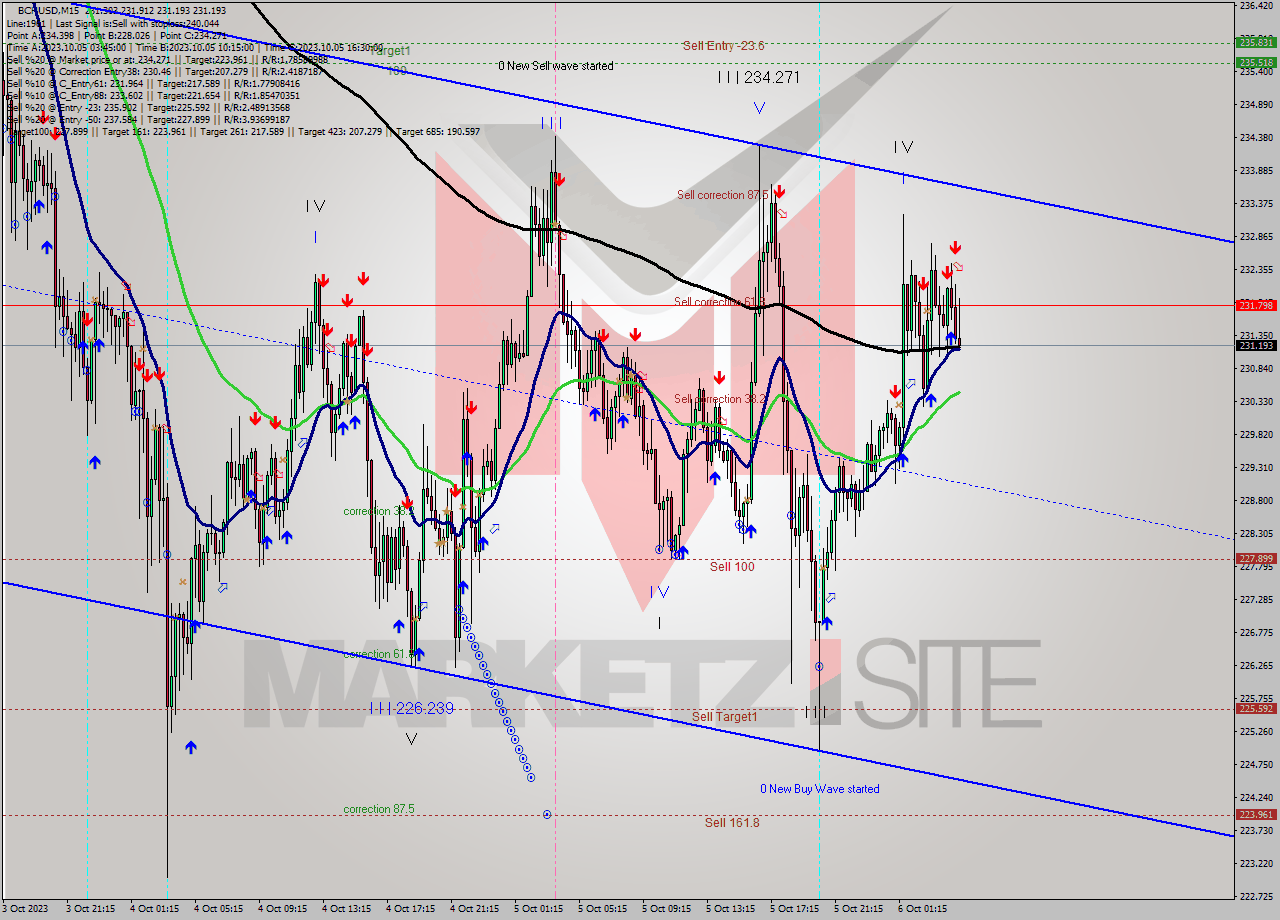
Task: Click the BCHUSD,M15 symbol title
Action: 48,10
